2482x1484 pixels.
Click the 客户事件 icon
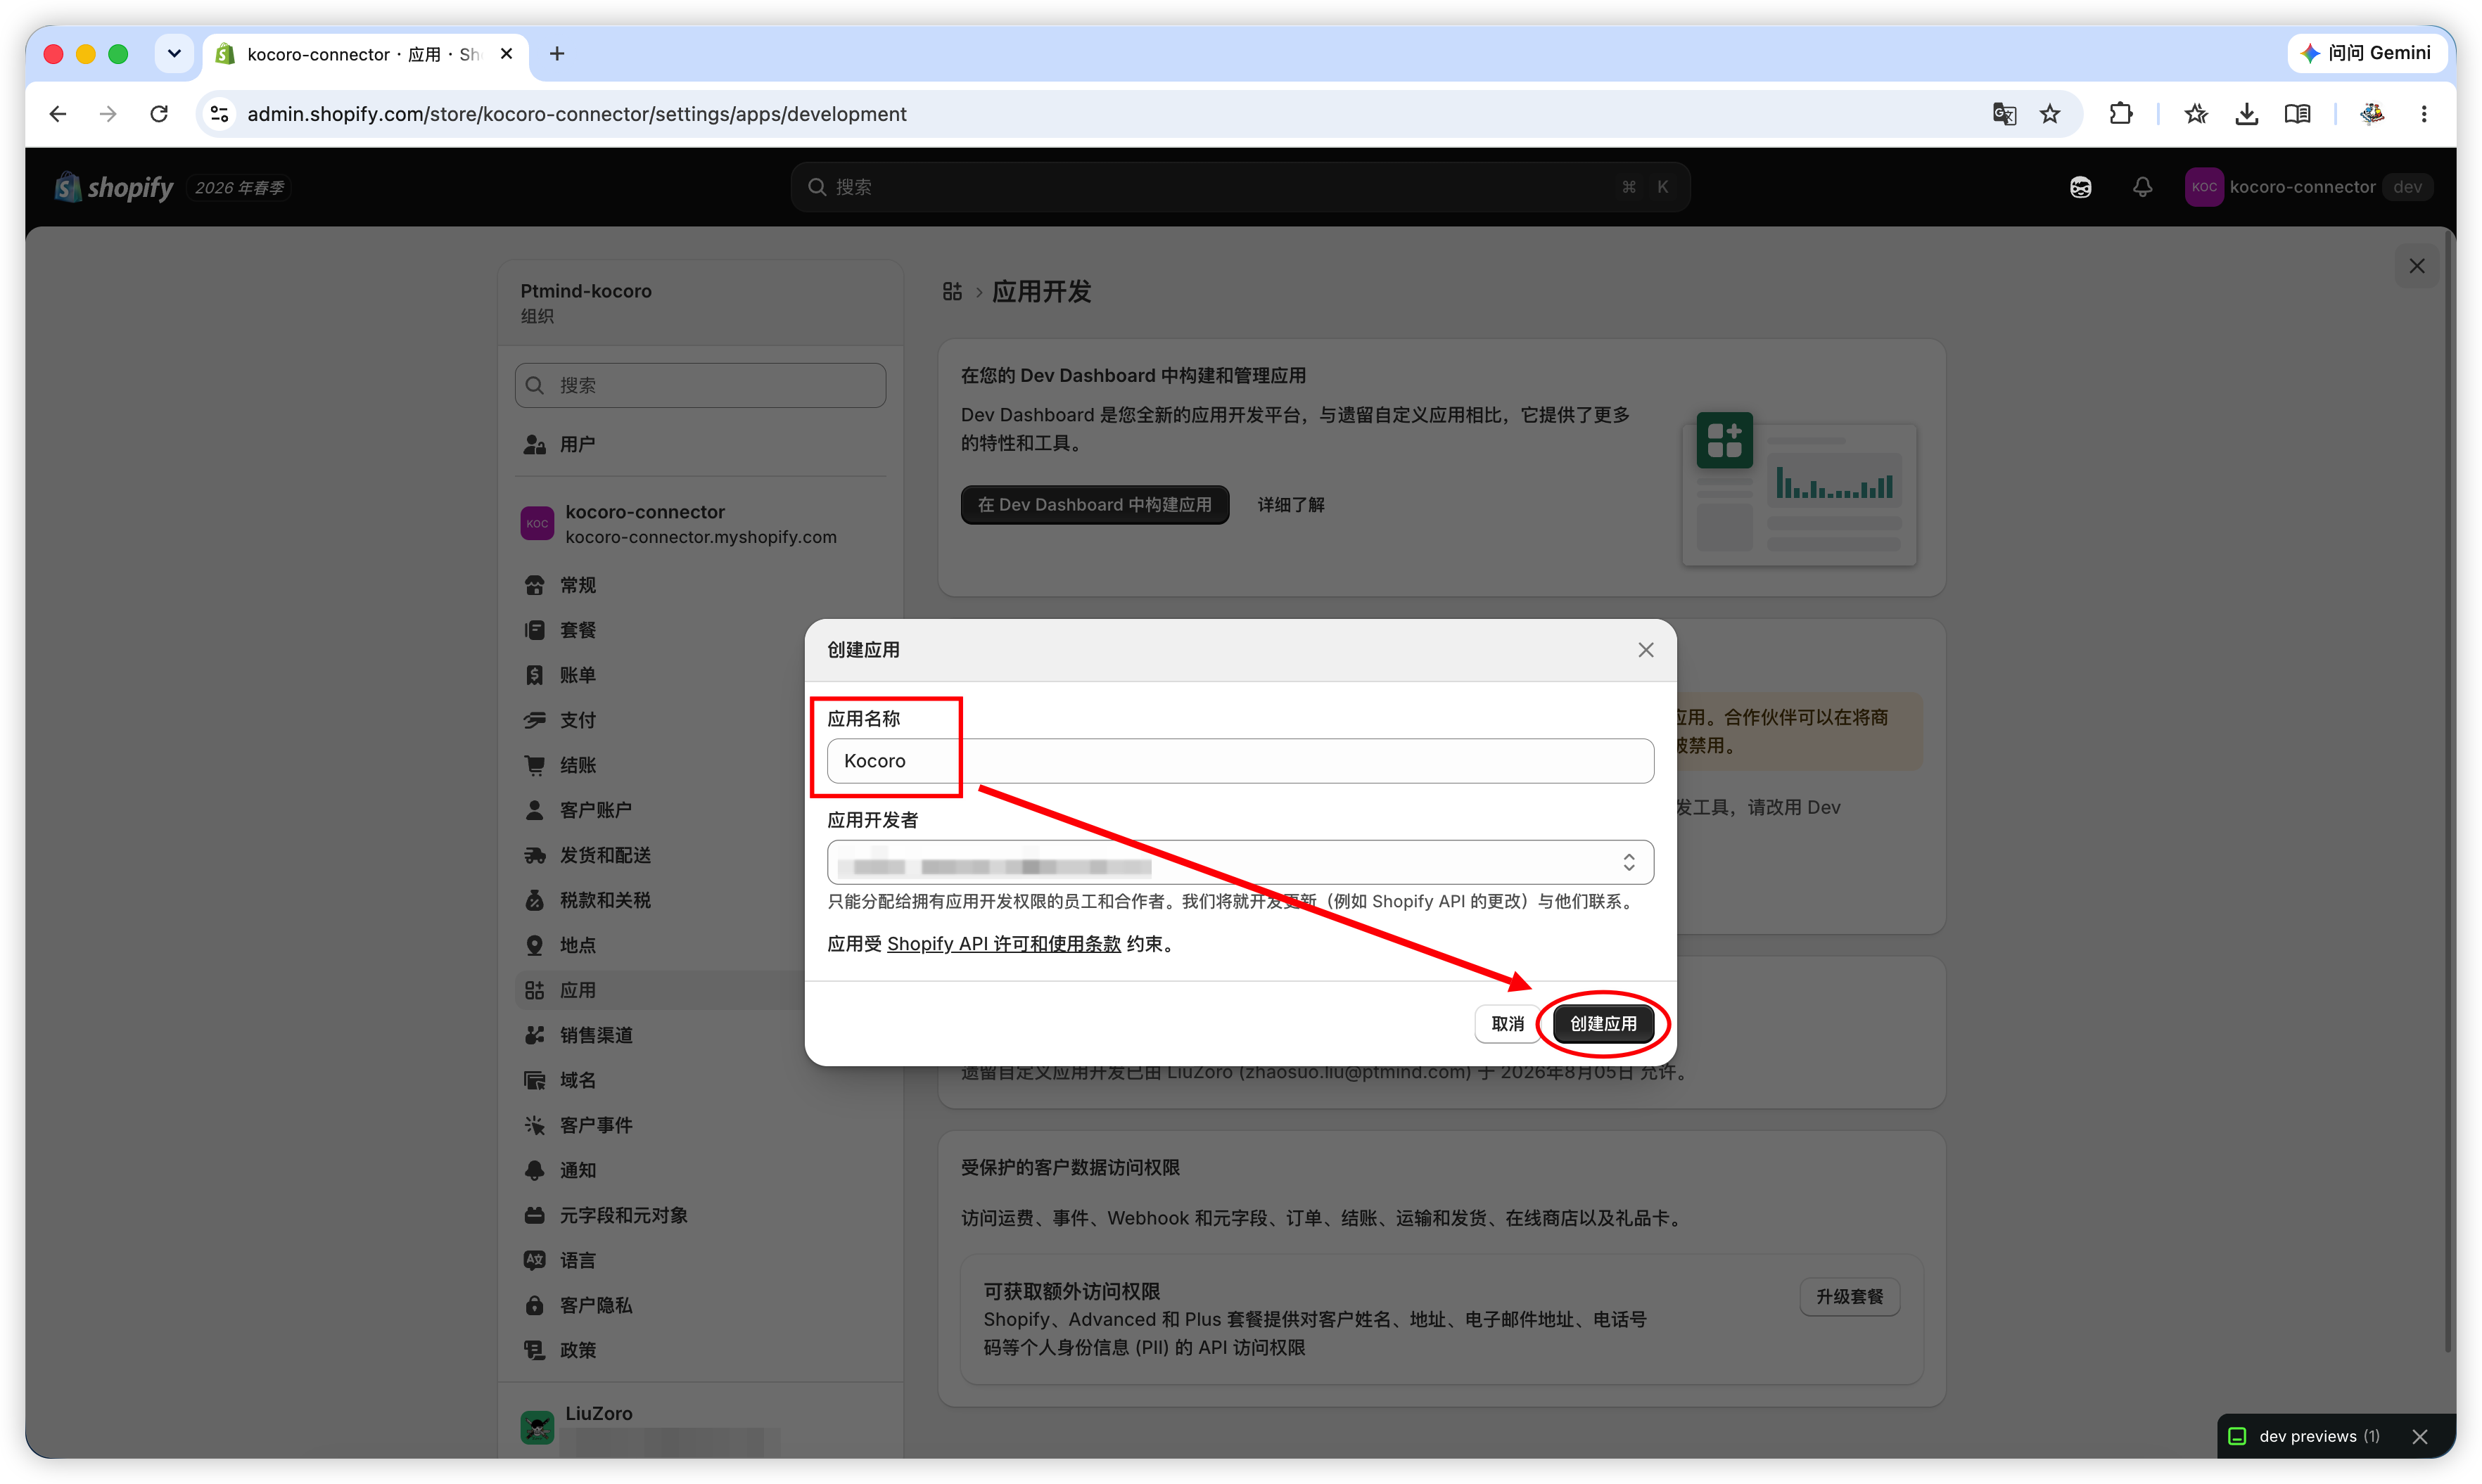535,1125
